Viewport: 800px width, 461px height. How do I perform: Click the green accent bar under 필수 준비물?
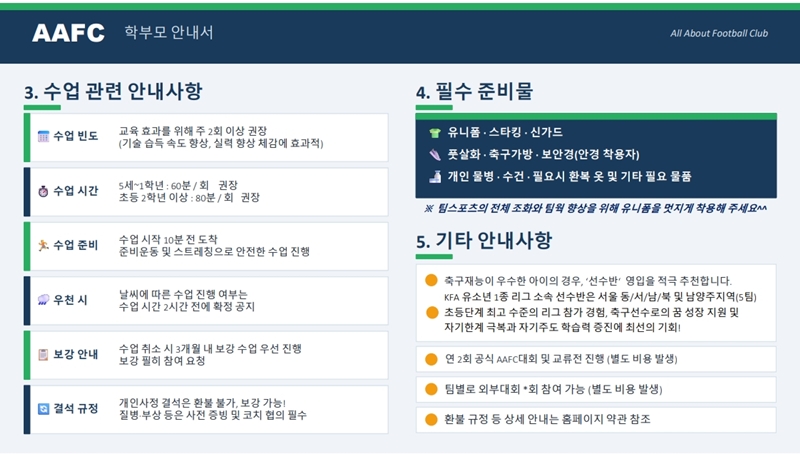point(434,108)
